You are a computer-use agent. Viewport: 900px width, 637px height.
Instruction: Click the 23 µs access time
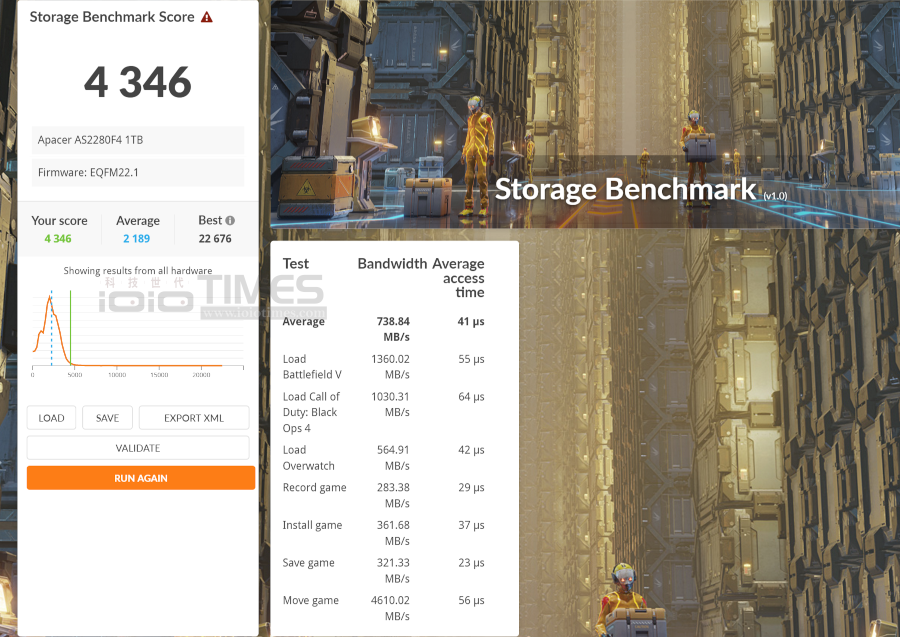point(471,563)
